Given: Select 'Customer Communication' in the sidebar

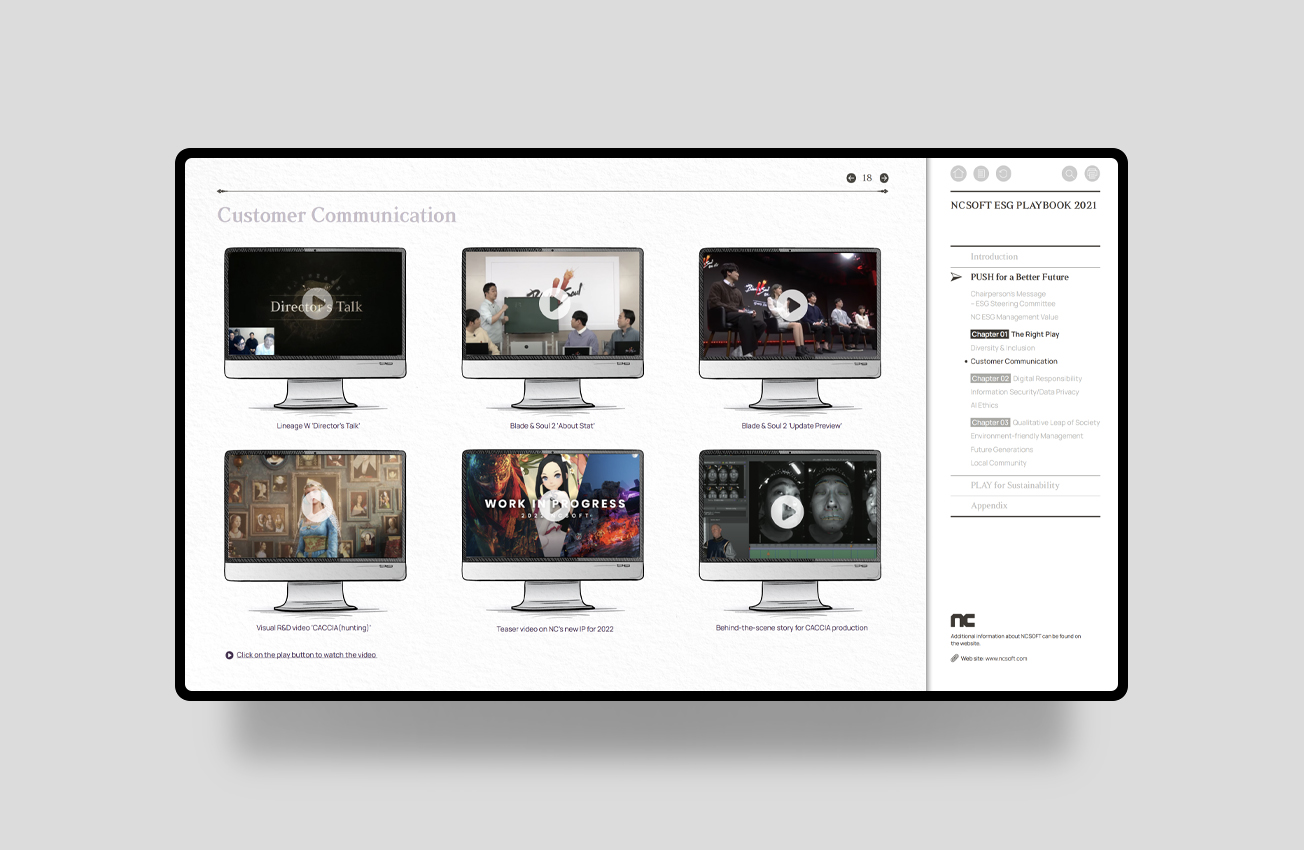Looking at the screenshot, I should 1014,361.
